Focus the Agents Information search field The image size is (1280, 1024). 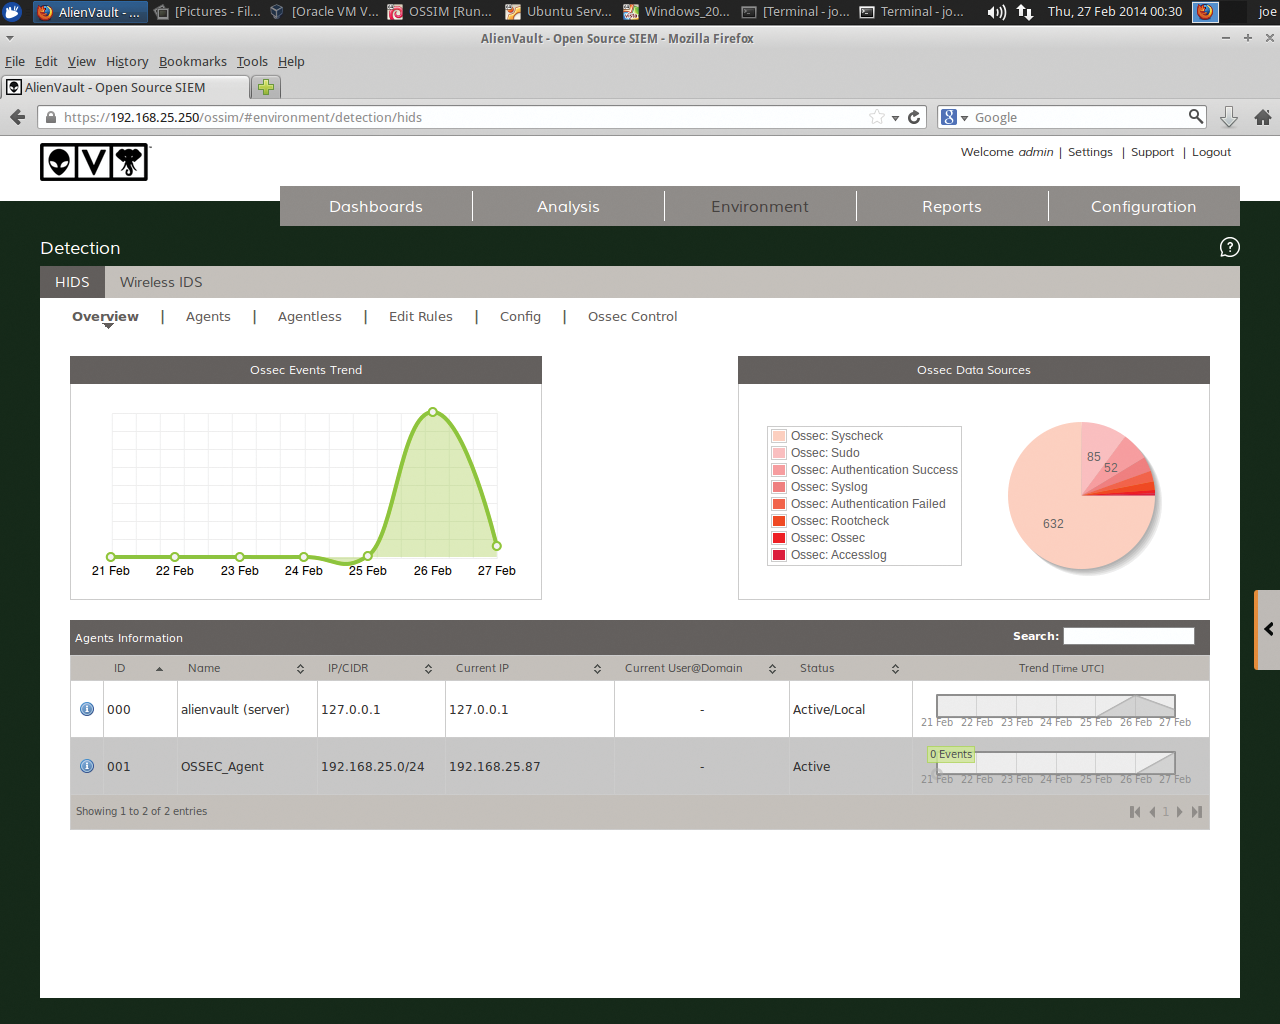click(x=1129, y=636)
